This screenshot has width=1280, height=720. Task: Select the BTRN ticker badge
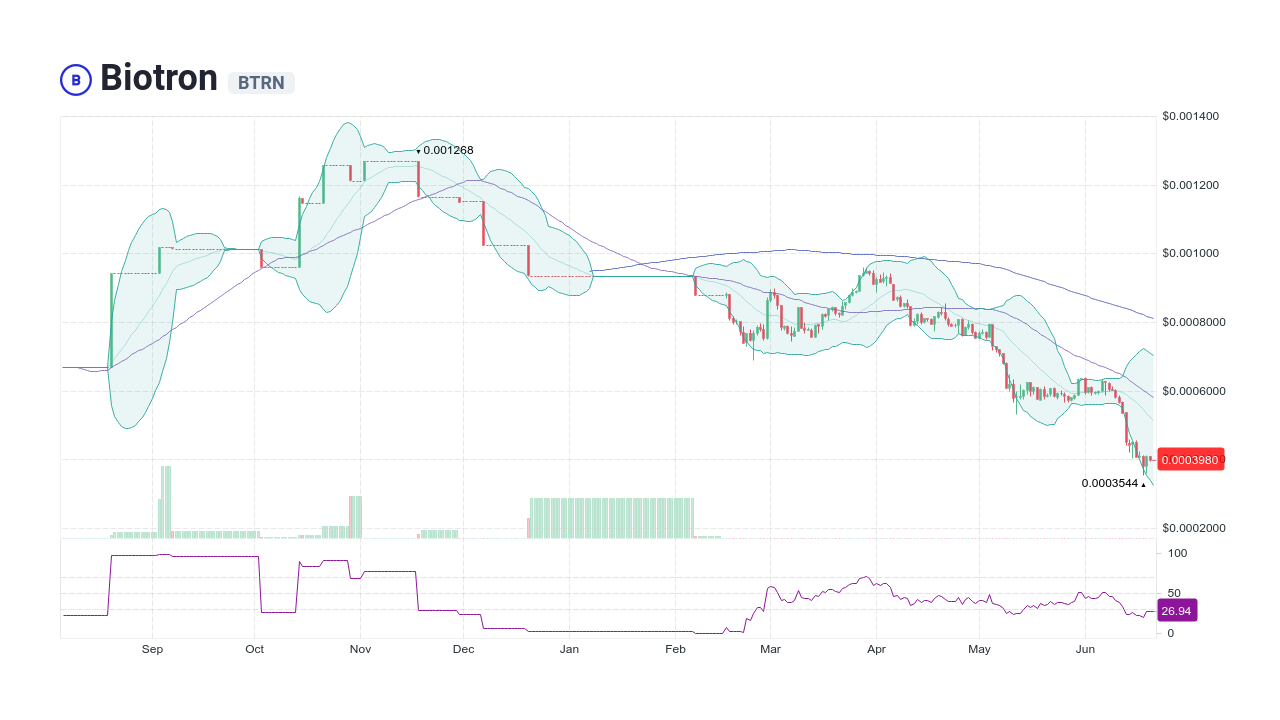point(260,83)
